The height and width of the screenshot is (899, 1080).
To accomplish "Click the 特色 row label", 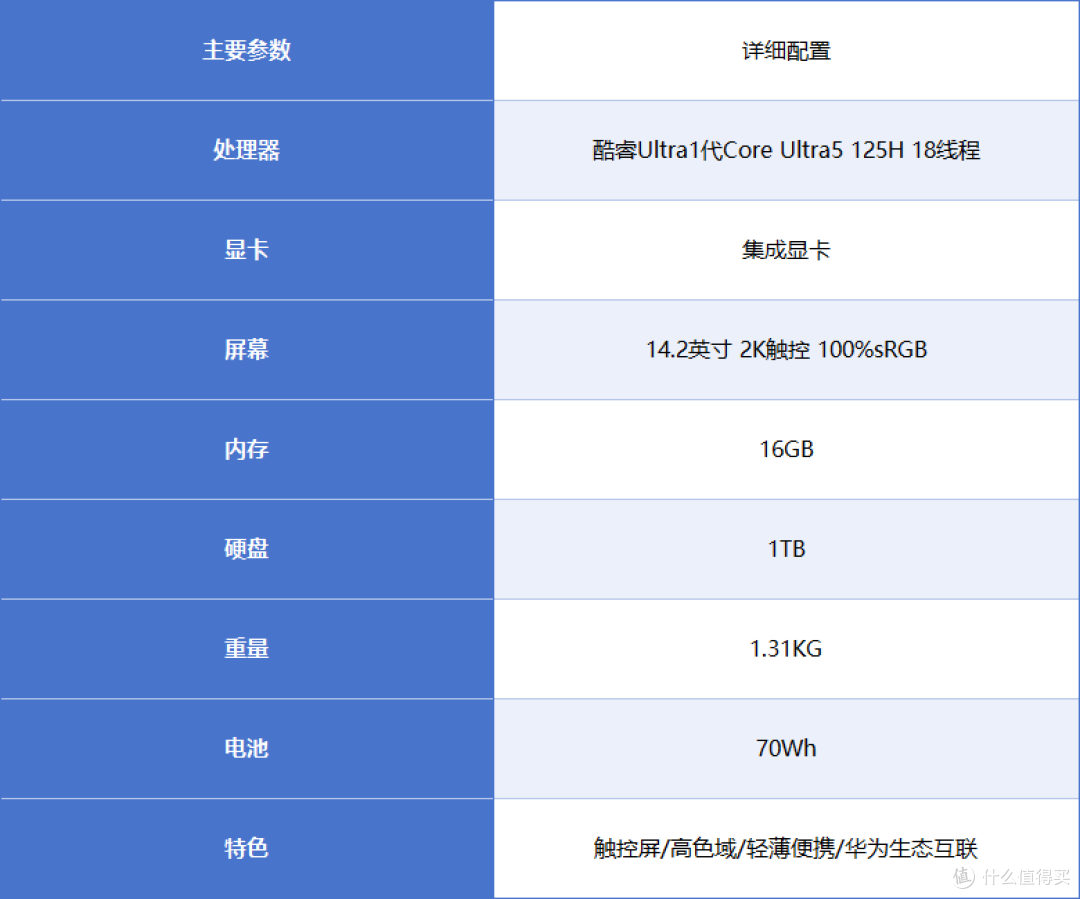I will 247,849.
